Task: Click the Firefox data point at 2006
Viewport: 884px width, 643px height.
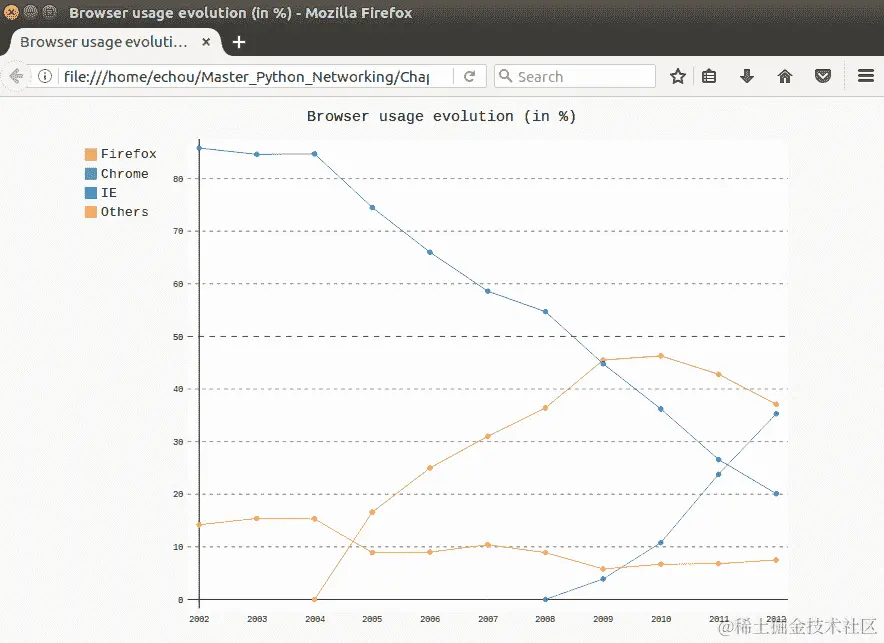Action: click(x=430, y=468)
